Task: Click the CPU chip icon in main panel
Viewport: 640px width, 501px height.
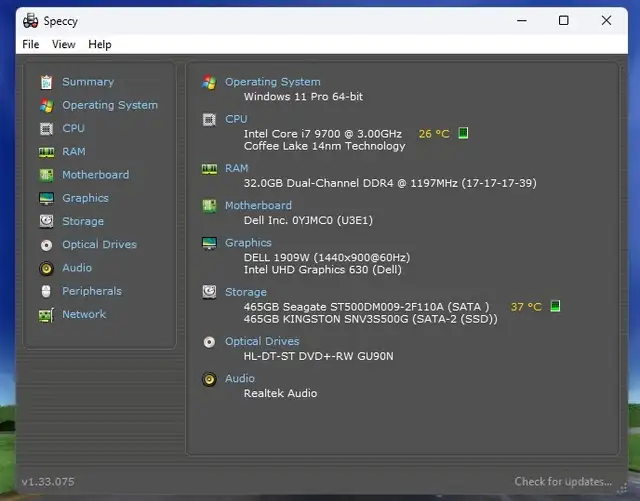Action: click(x=209, y=119)
